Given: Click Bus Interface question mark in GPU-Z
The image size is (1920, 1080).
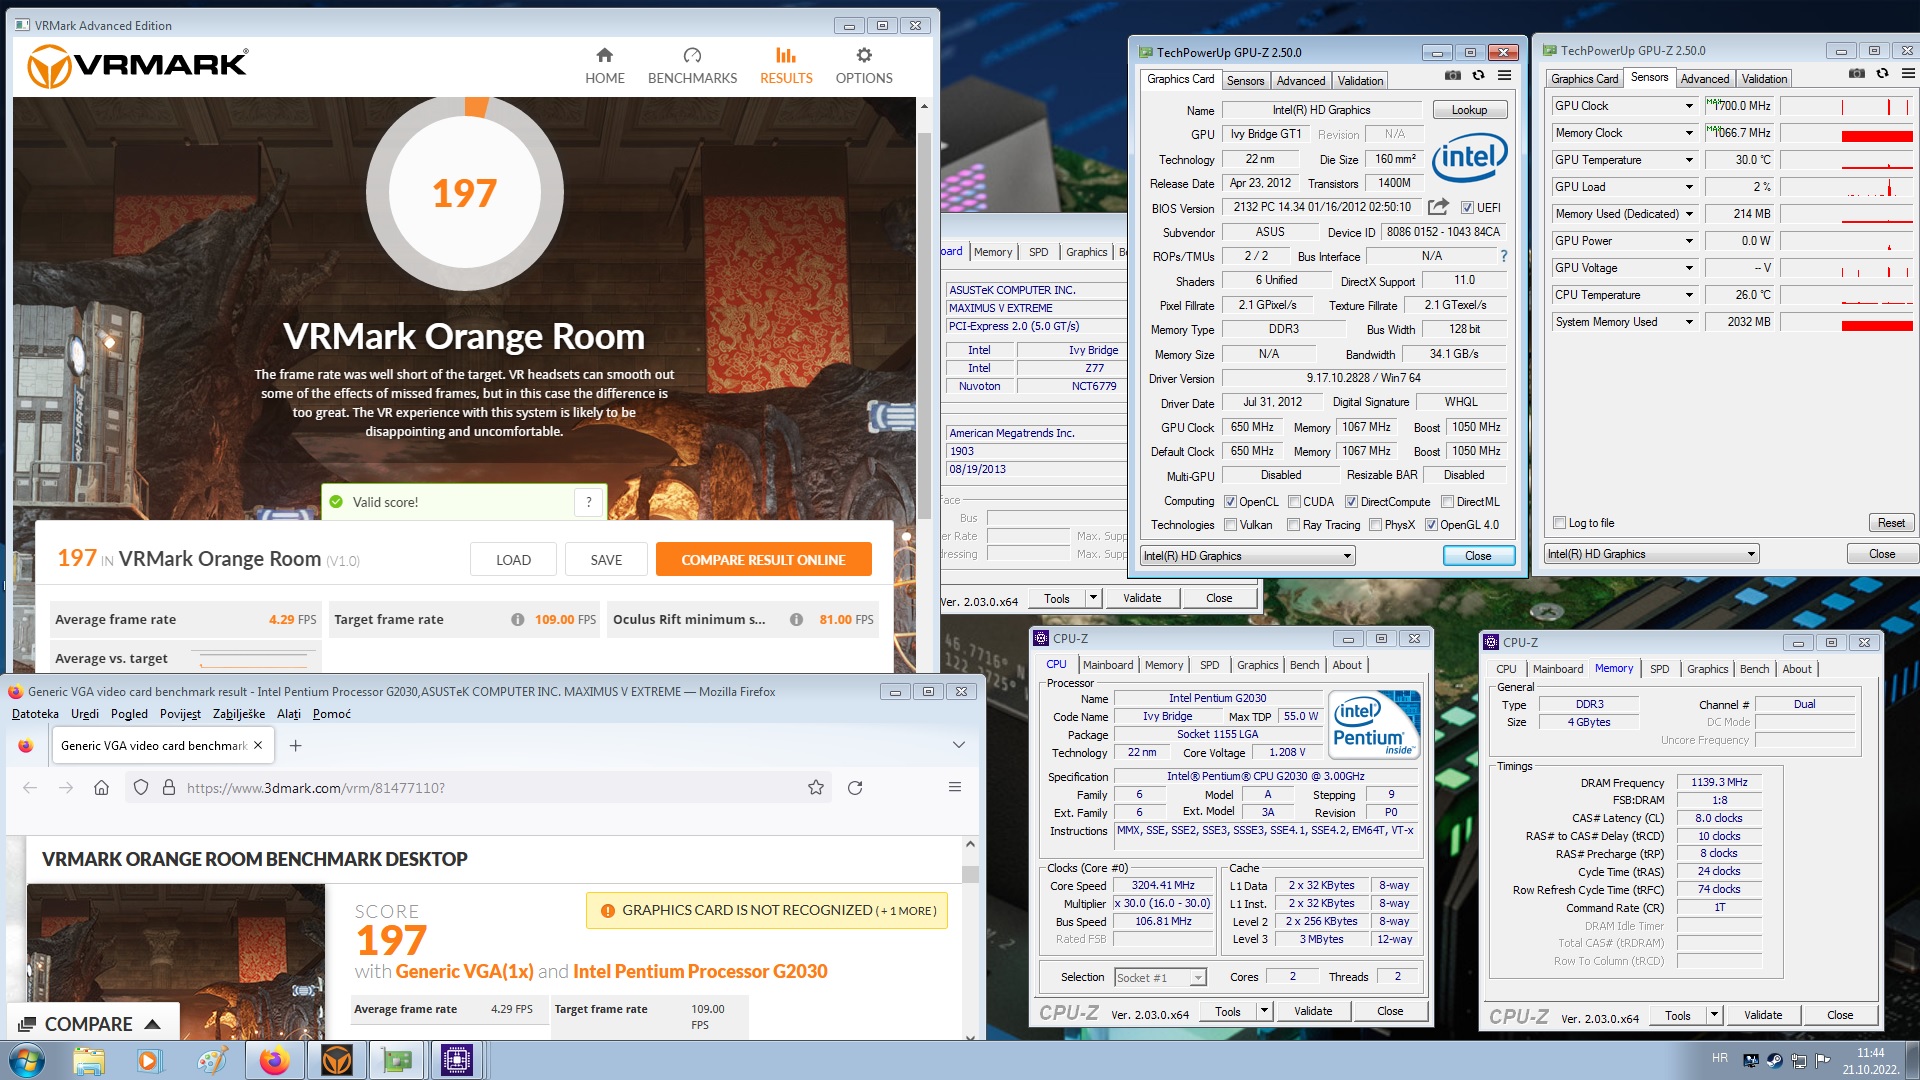Looking at the screenshot, I should (1503, 256).
